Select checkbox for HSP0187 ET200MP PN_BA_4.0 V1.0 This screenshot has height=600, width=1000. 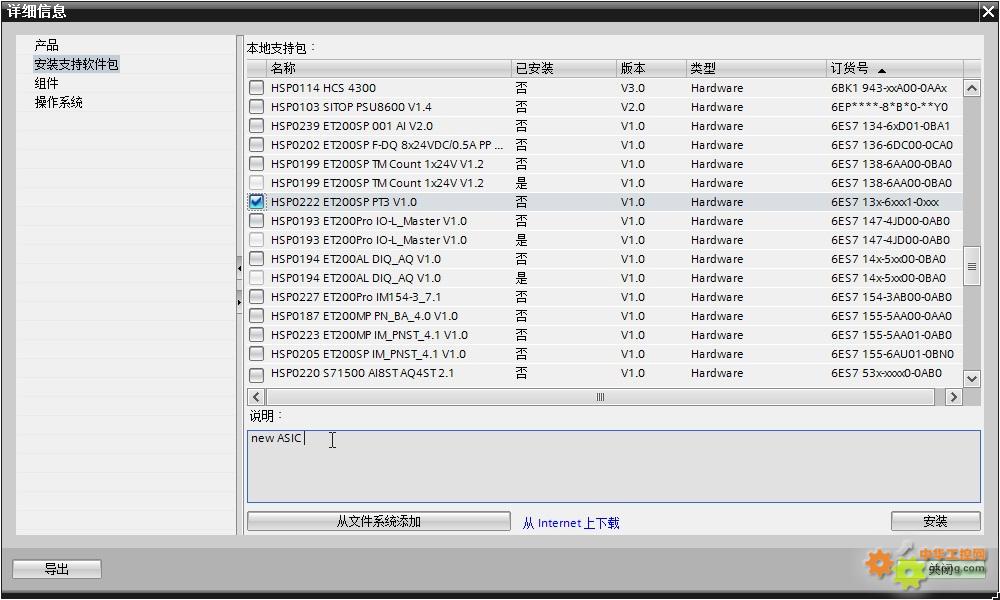click(256, 316)
